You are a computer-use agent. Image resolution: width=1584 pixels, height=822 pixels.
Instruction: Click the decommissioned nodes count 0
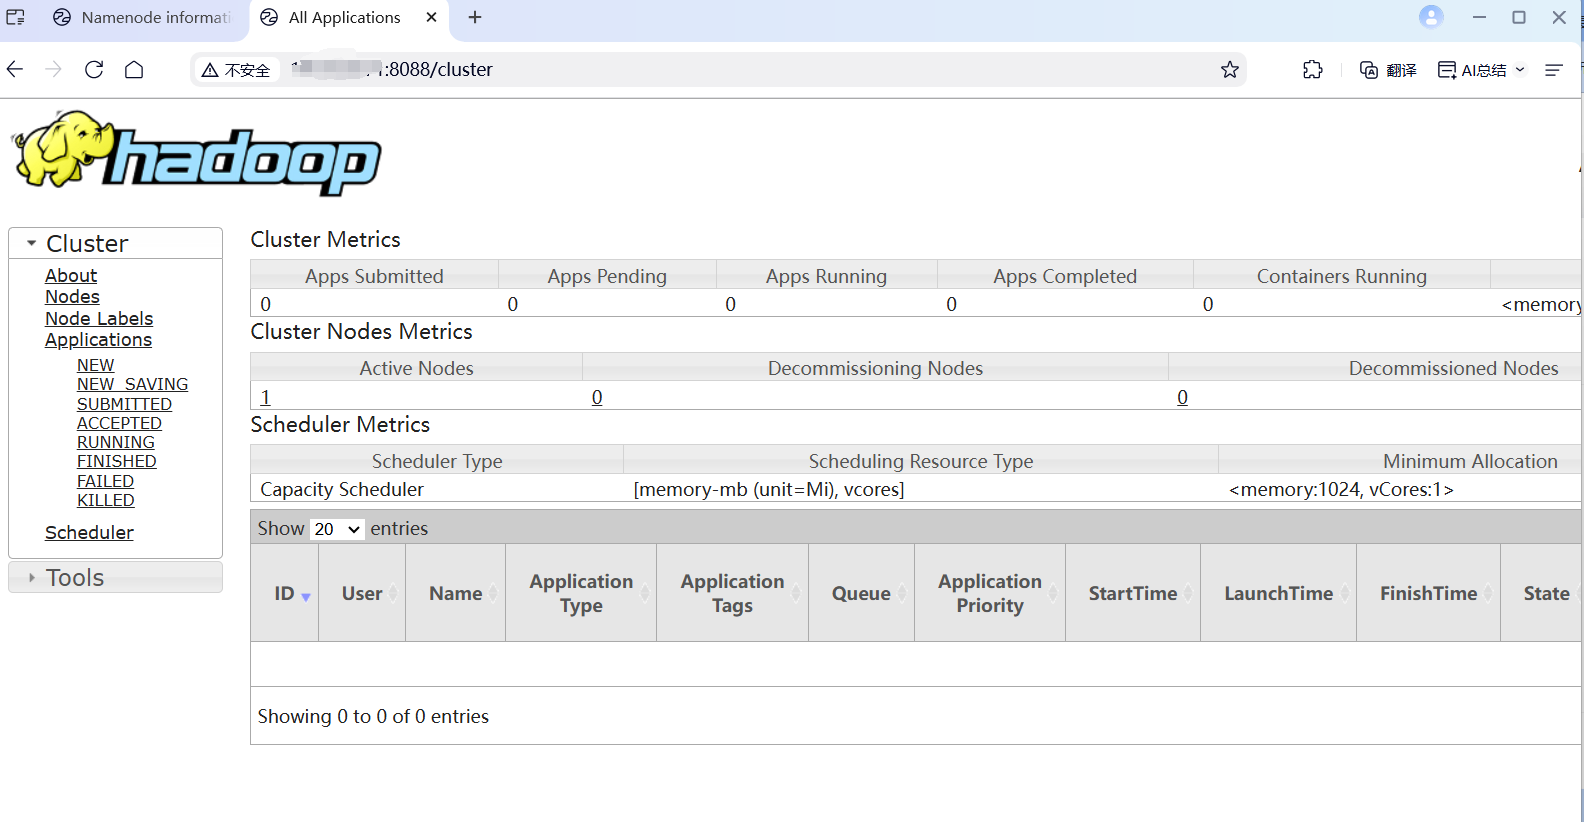click(x=1182, y=397)
